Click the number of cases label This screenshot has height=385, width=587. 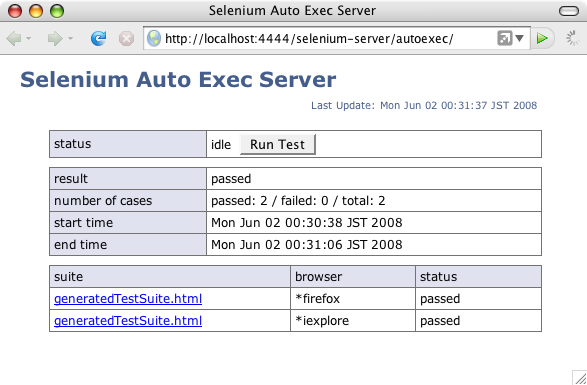tap(103, 201)
